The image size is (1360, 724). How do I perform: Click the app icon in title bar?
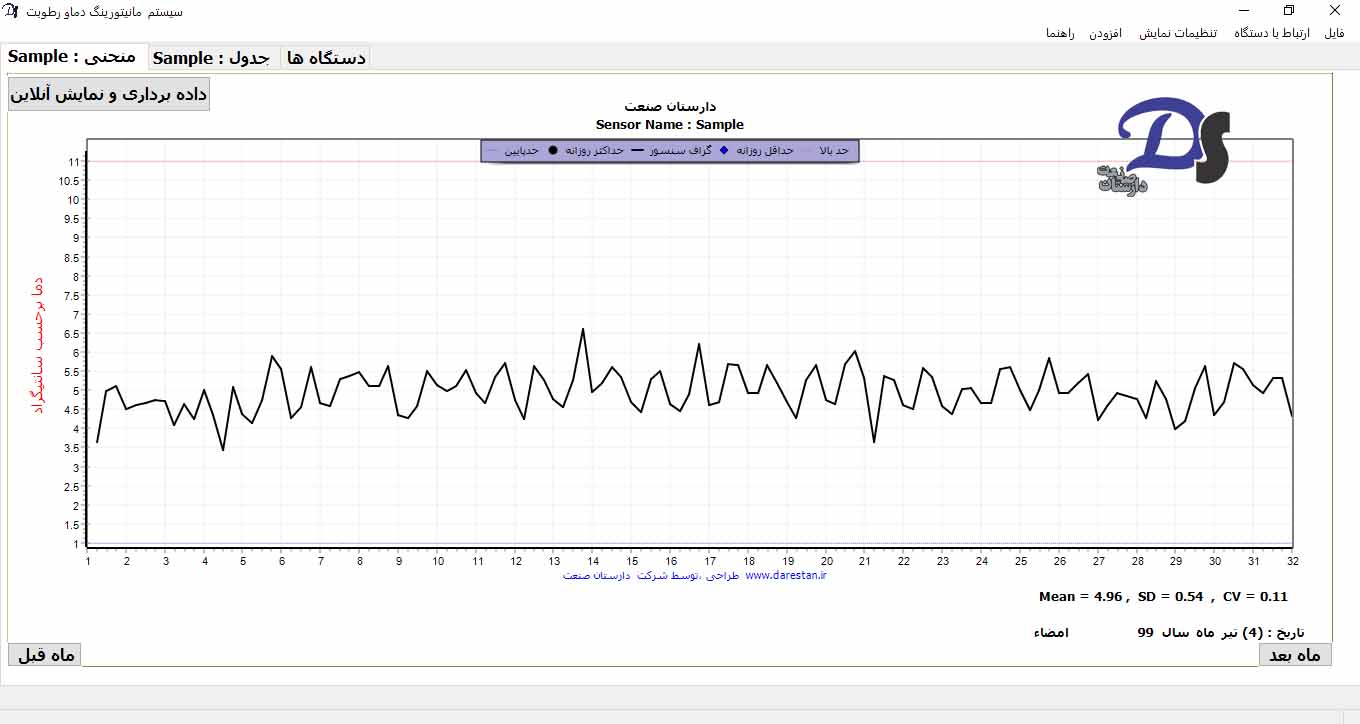pos(12,11)
